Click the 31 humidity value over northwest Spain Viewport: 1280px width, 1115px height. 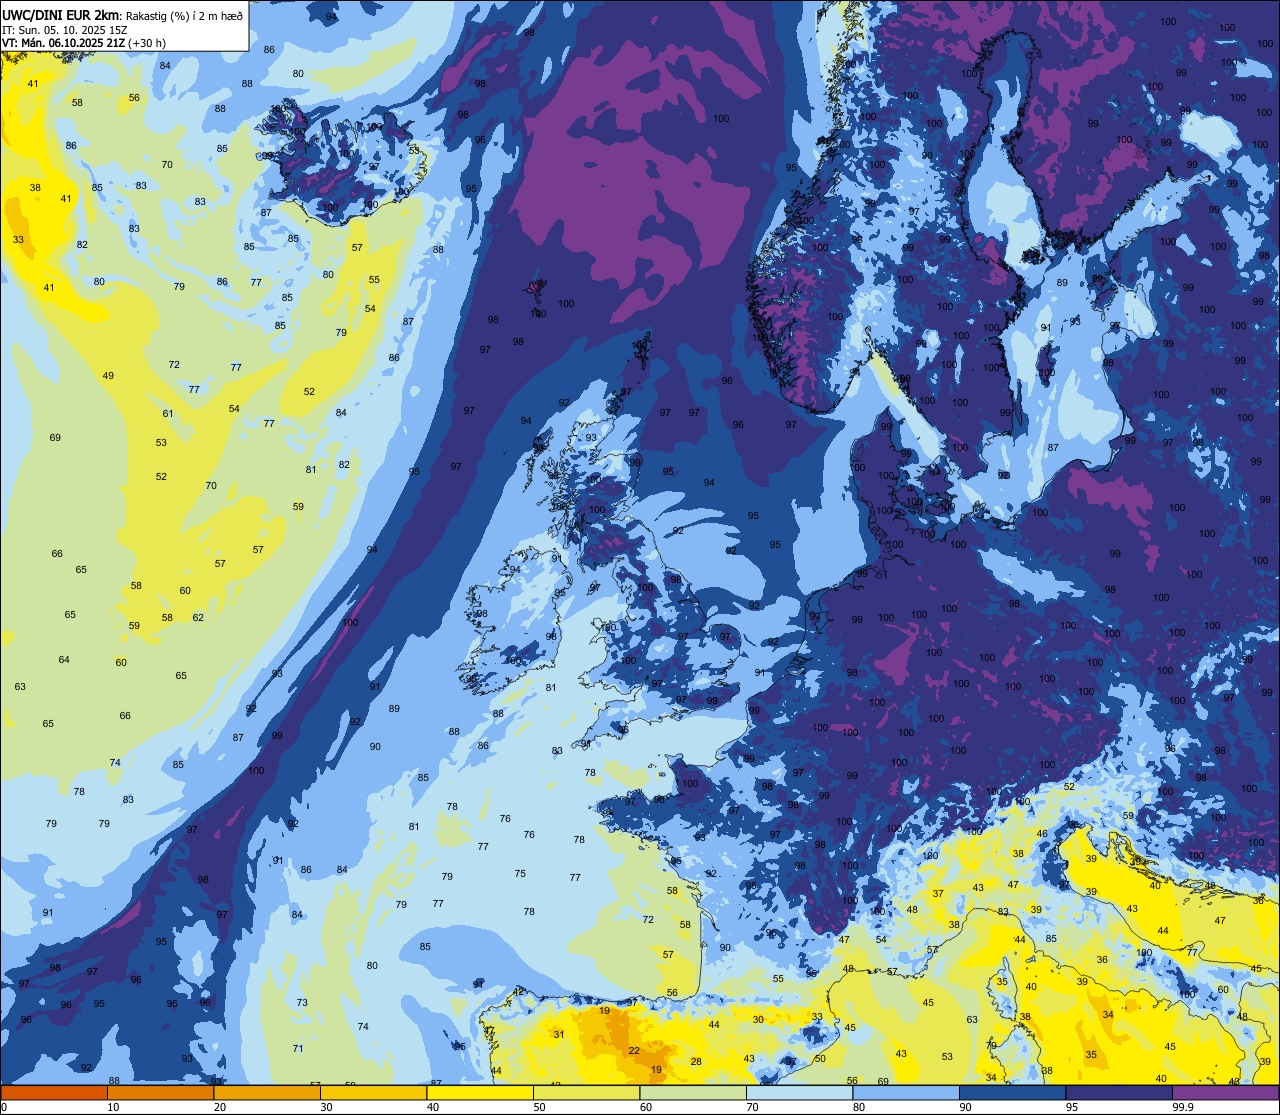click(559, 1034)
